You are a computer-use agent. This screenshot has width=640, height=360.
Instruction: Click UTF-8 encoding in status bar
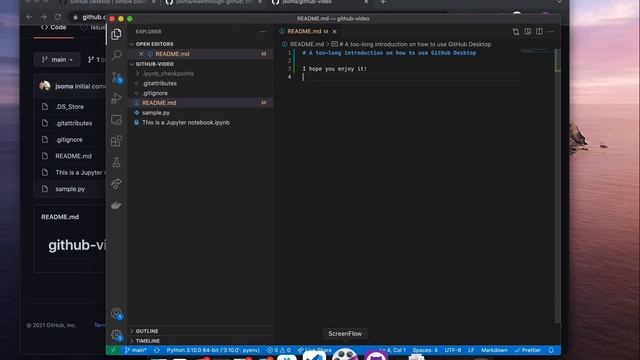pos(453,350)
